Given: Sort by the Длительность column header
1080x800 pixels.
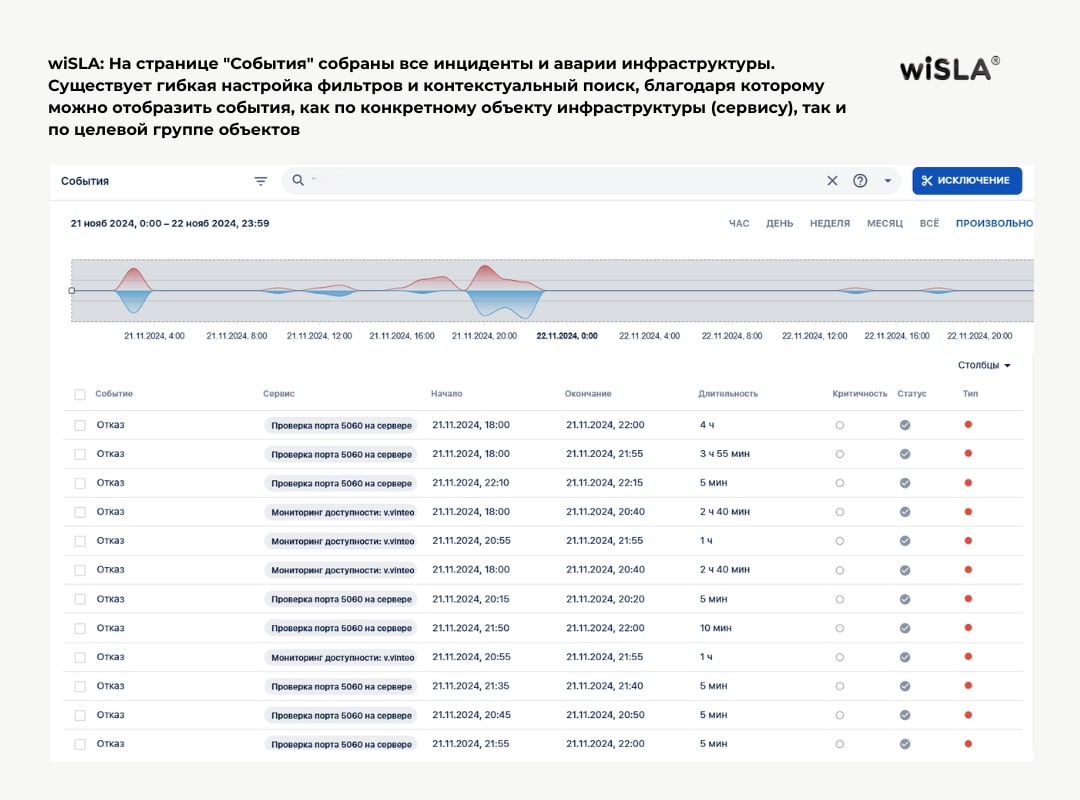Looking at the screenshot, I should (727, 393).
